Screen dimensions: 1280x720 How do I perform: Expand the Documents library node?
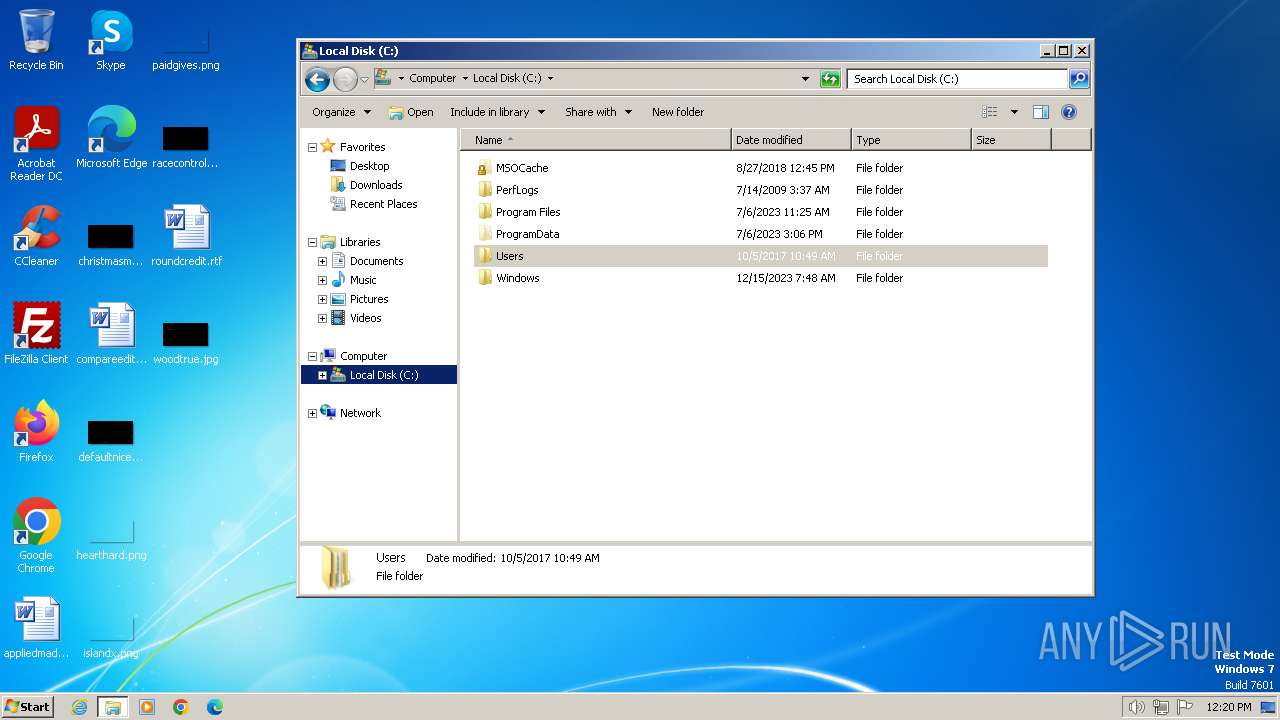point(322,261)
